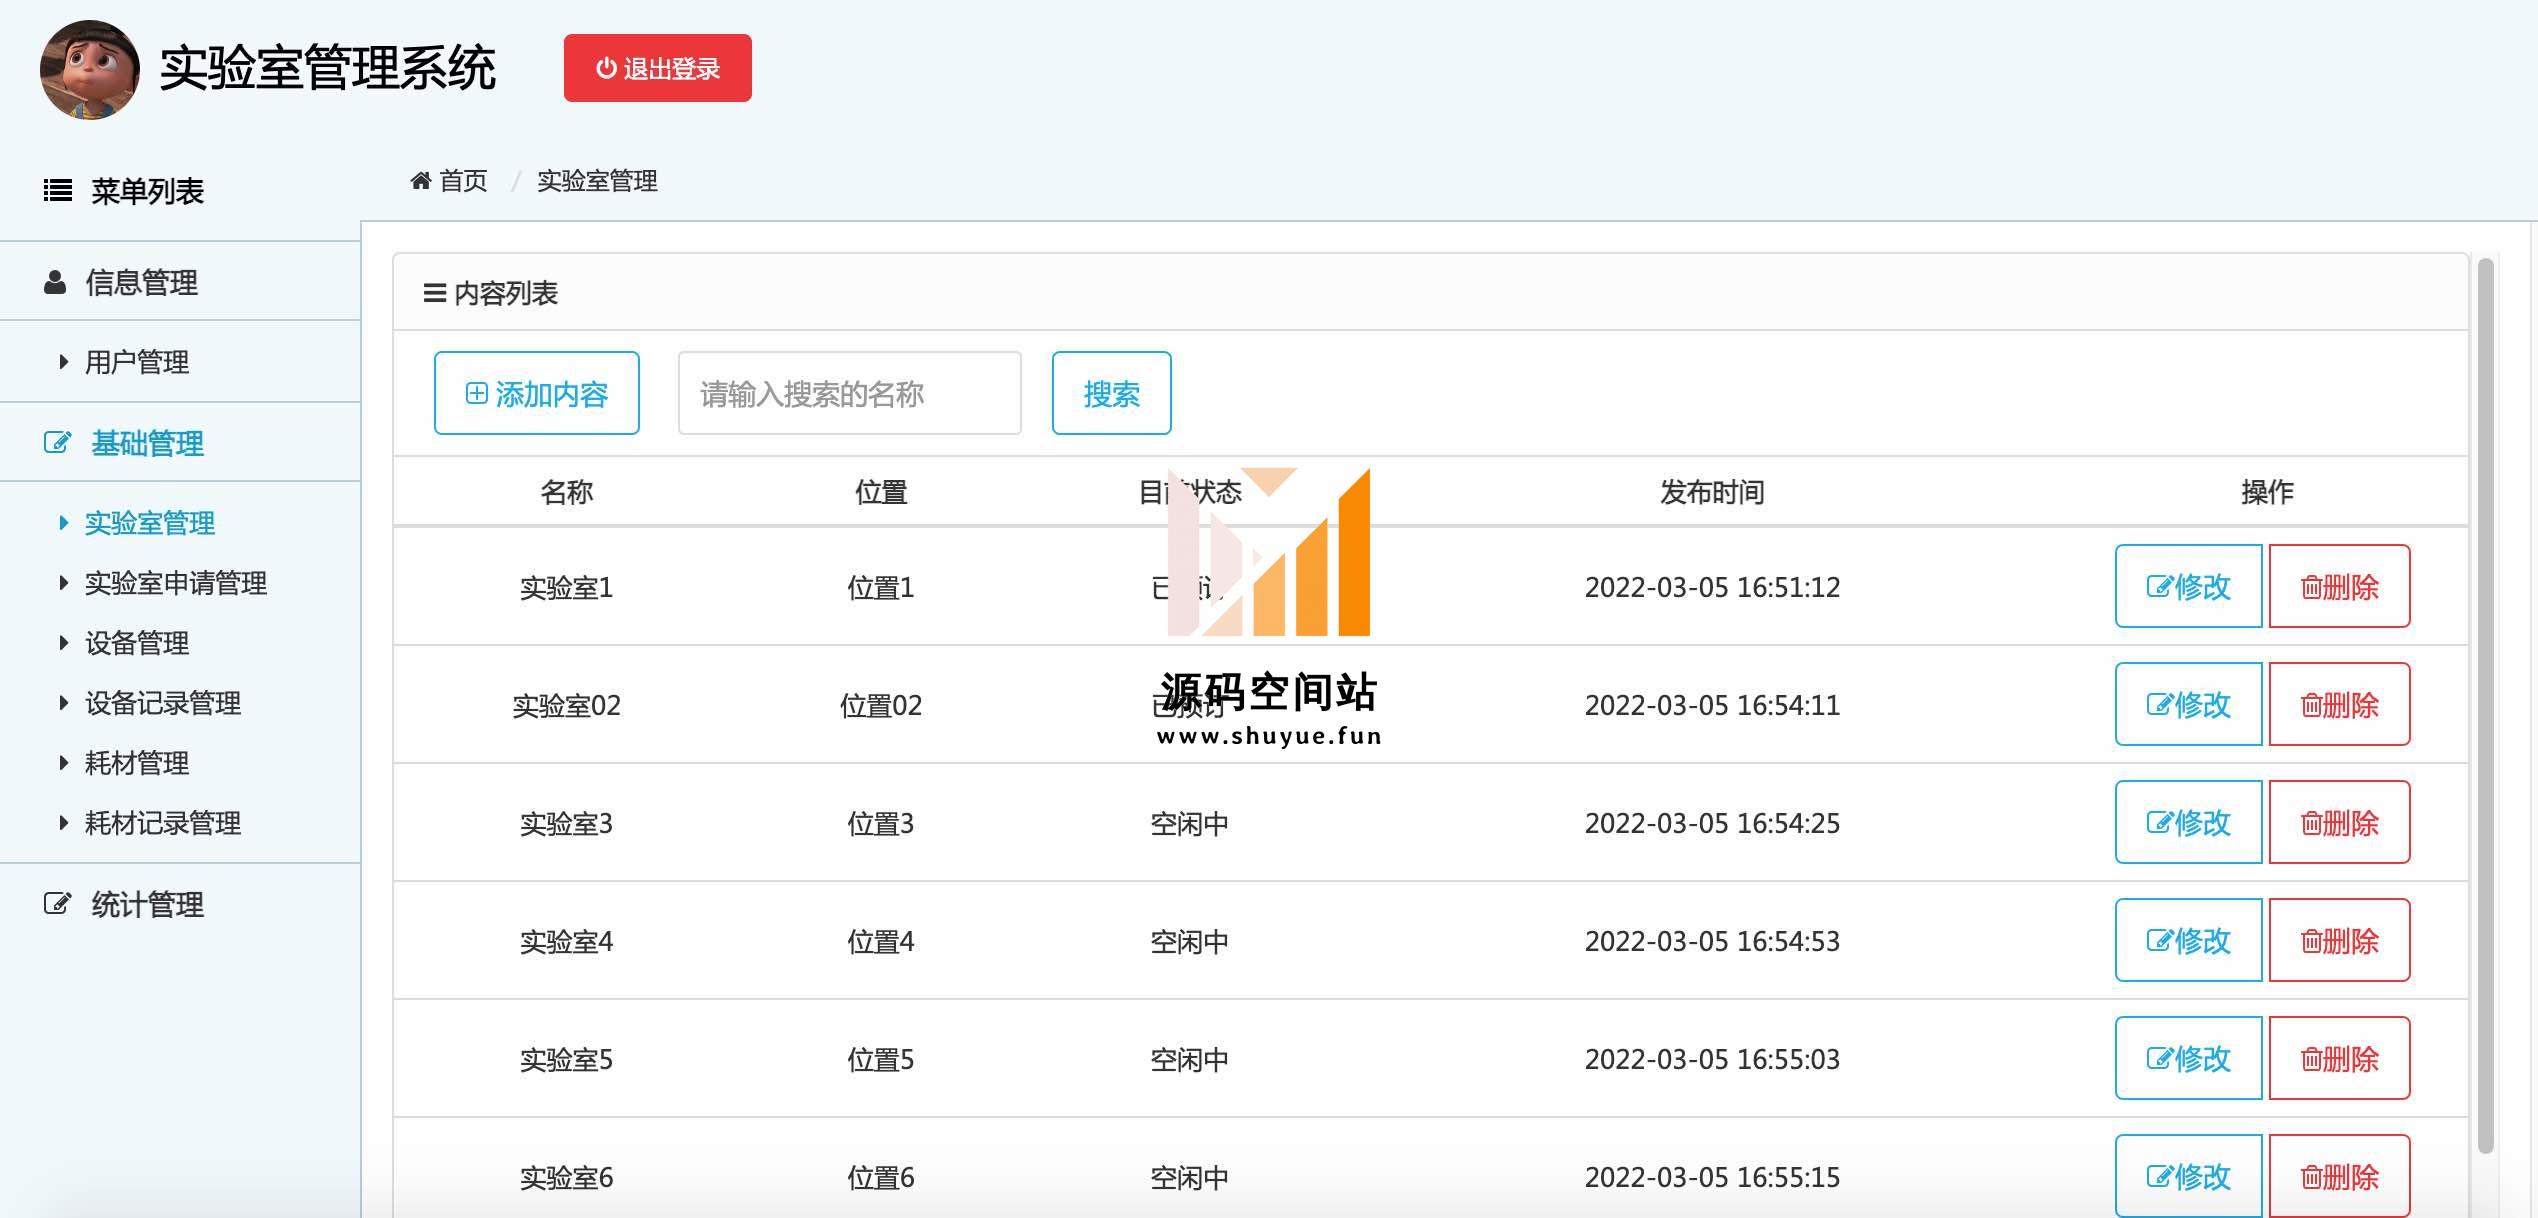Click the plus icon in 添加内容

[477, 393]
